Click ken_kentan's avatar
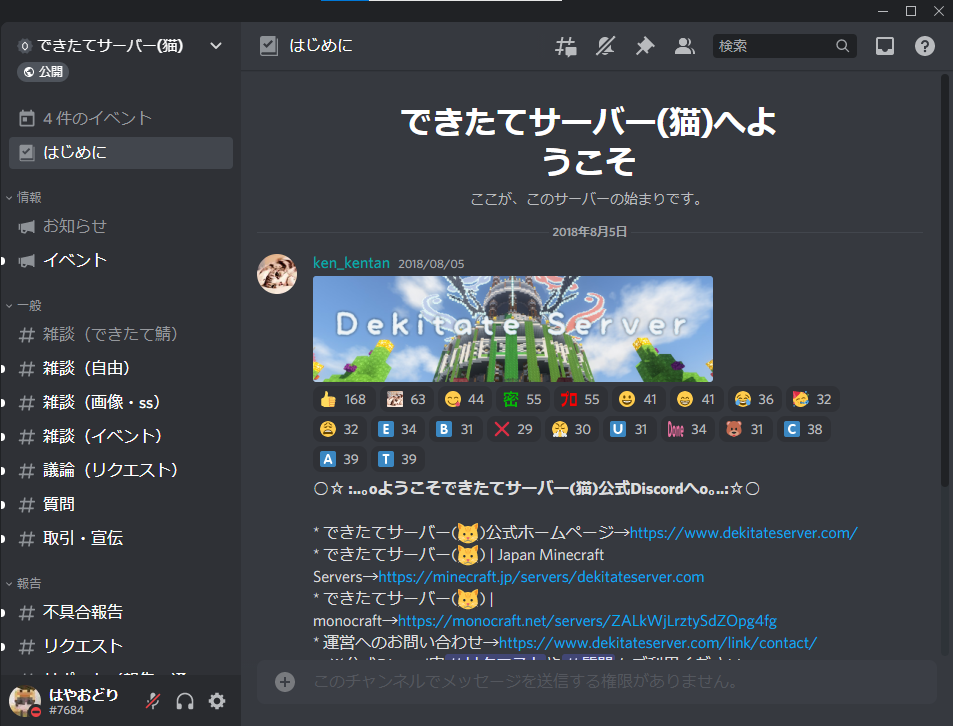The height and width of the screenshot is (726, 953). (x=277, y=274)
